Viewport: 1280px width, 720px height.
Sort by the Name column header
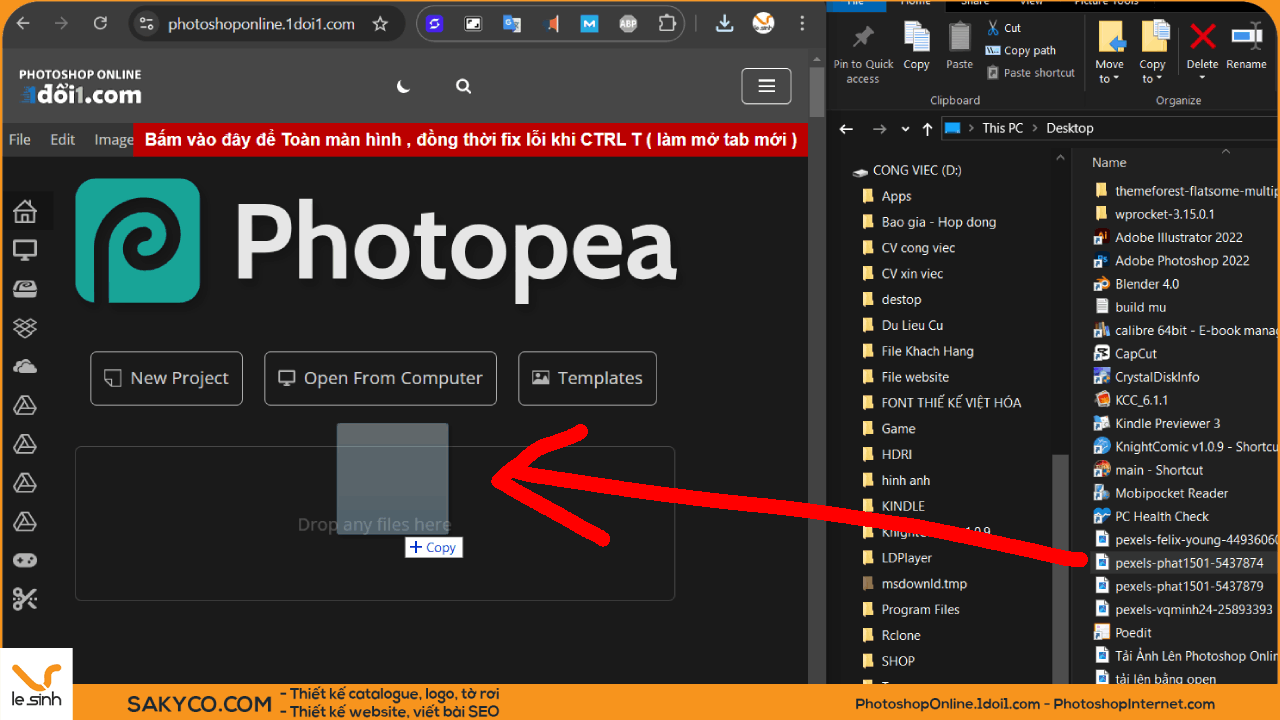1109,162
